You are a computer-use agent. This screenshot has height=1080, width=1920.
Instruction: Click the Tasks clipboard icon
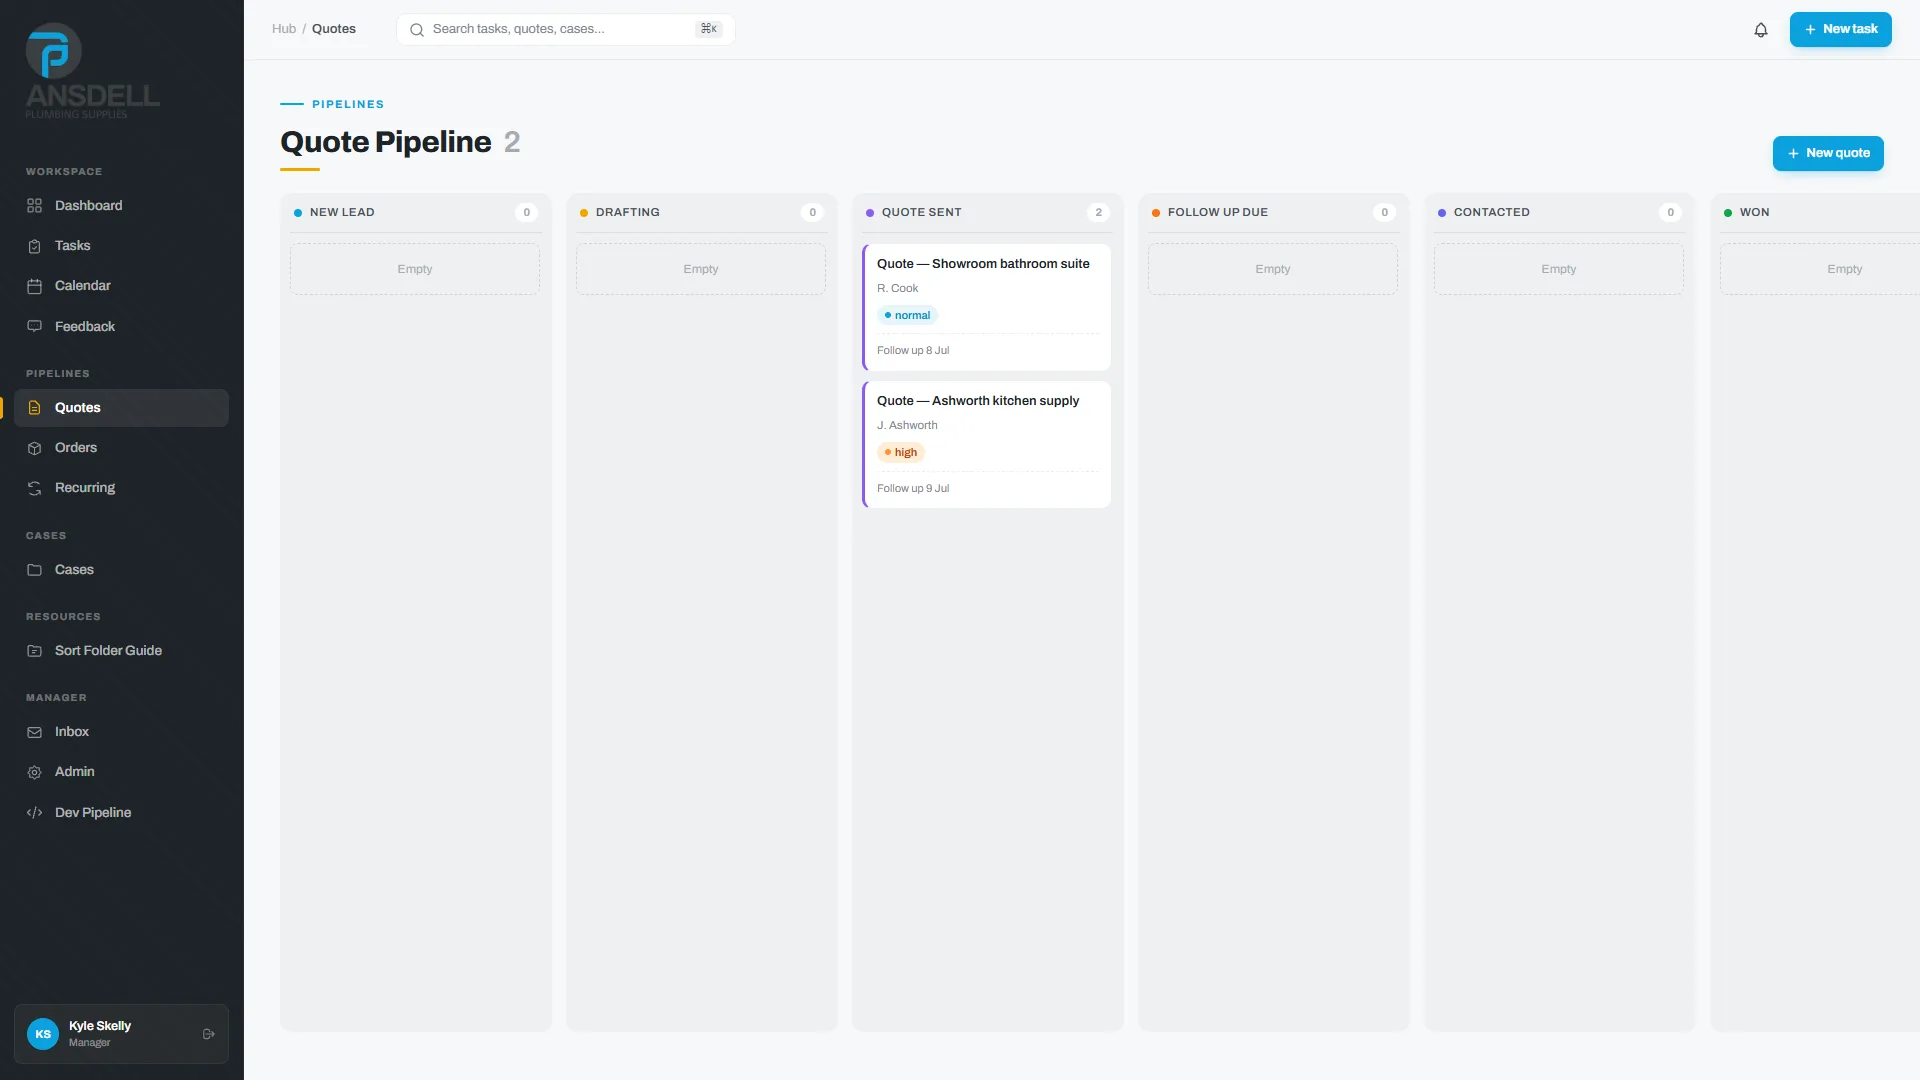click(x=35, y=246)
